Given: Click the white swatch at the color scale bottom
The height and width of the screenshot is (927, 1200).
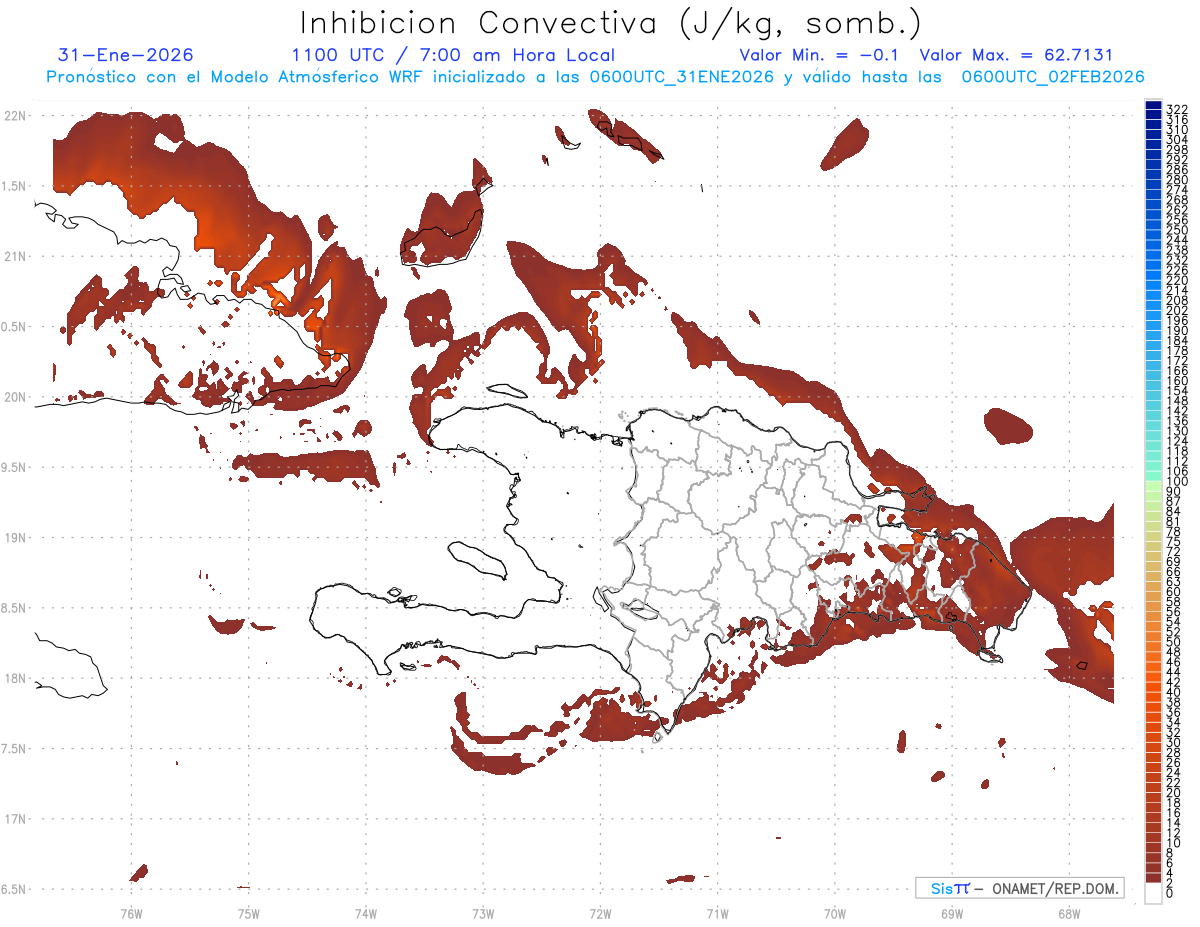Looking at the screenshot, I should (1153, 895).
